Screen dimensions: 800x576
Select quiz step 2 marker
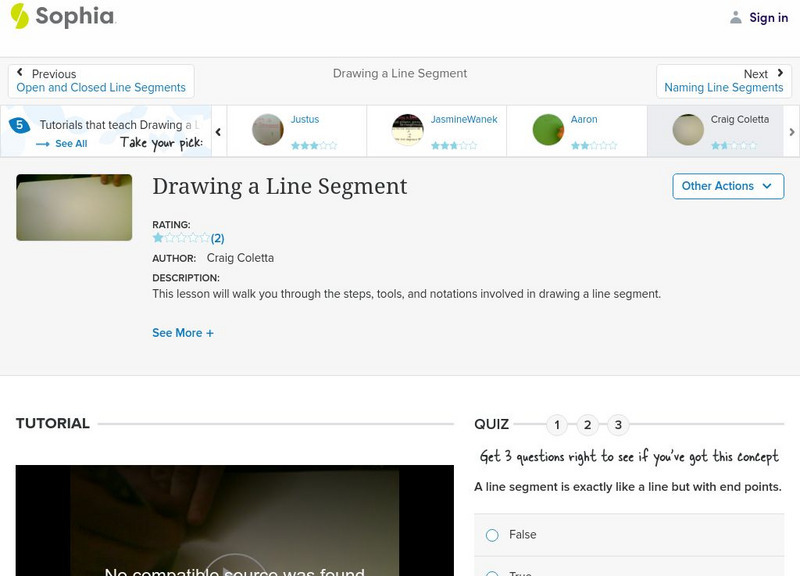[x=587, y=425]
